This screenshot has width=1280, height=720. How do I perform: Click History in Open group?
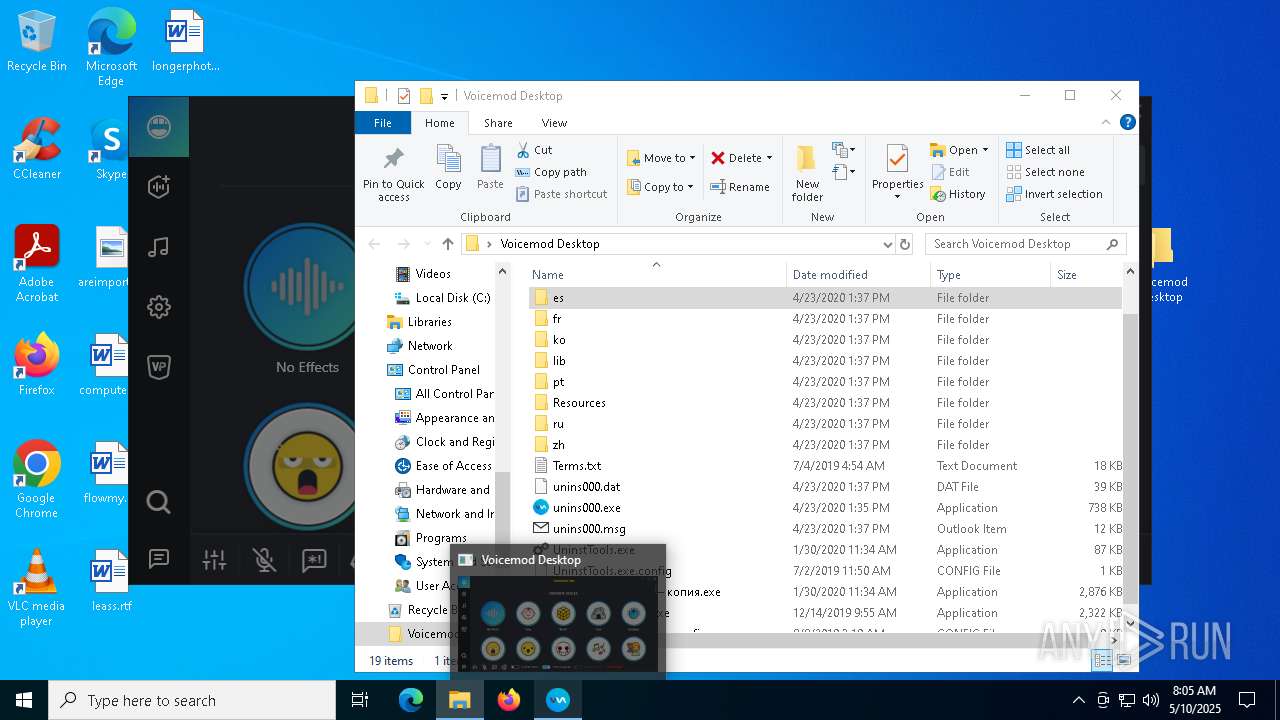[958, 194]
